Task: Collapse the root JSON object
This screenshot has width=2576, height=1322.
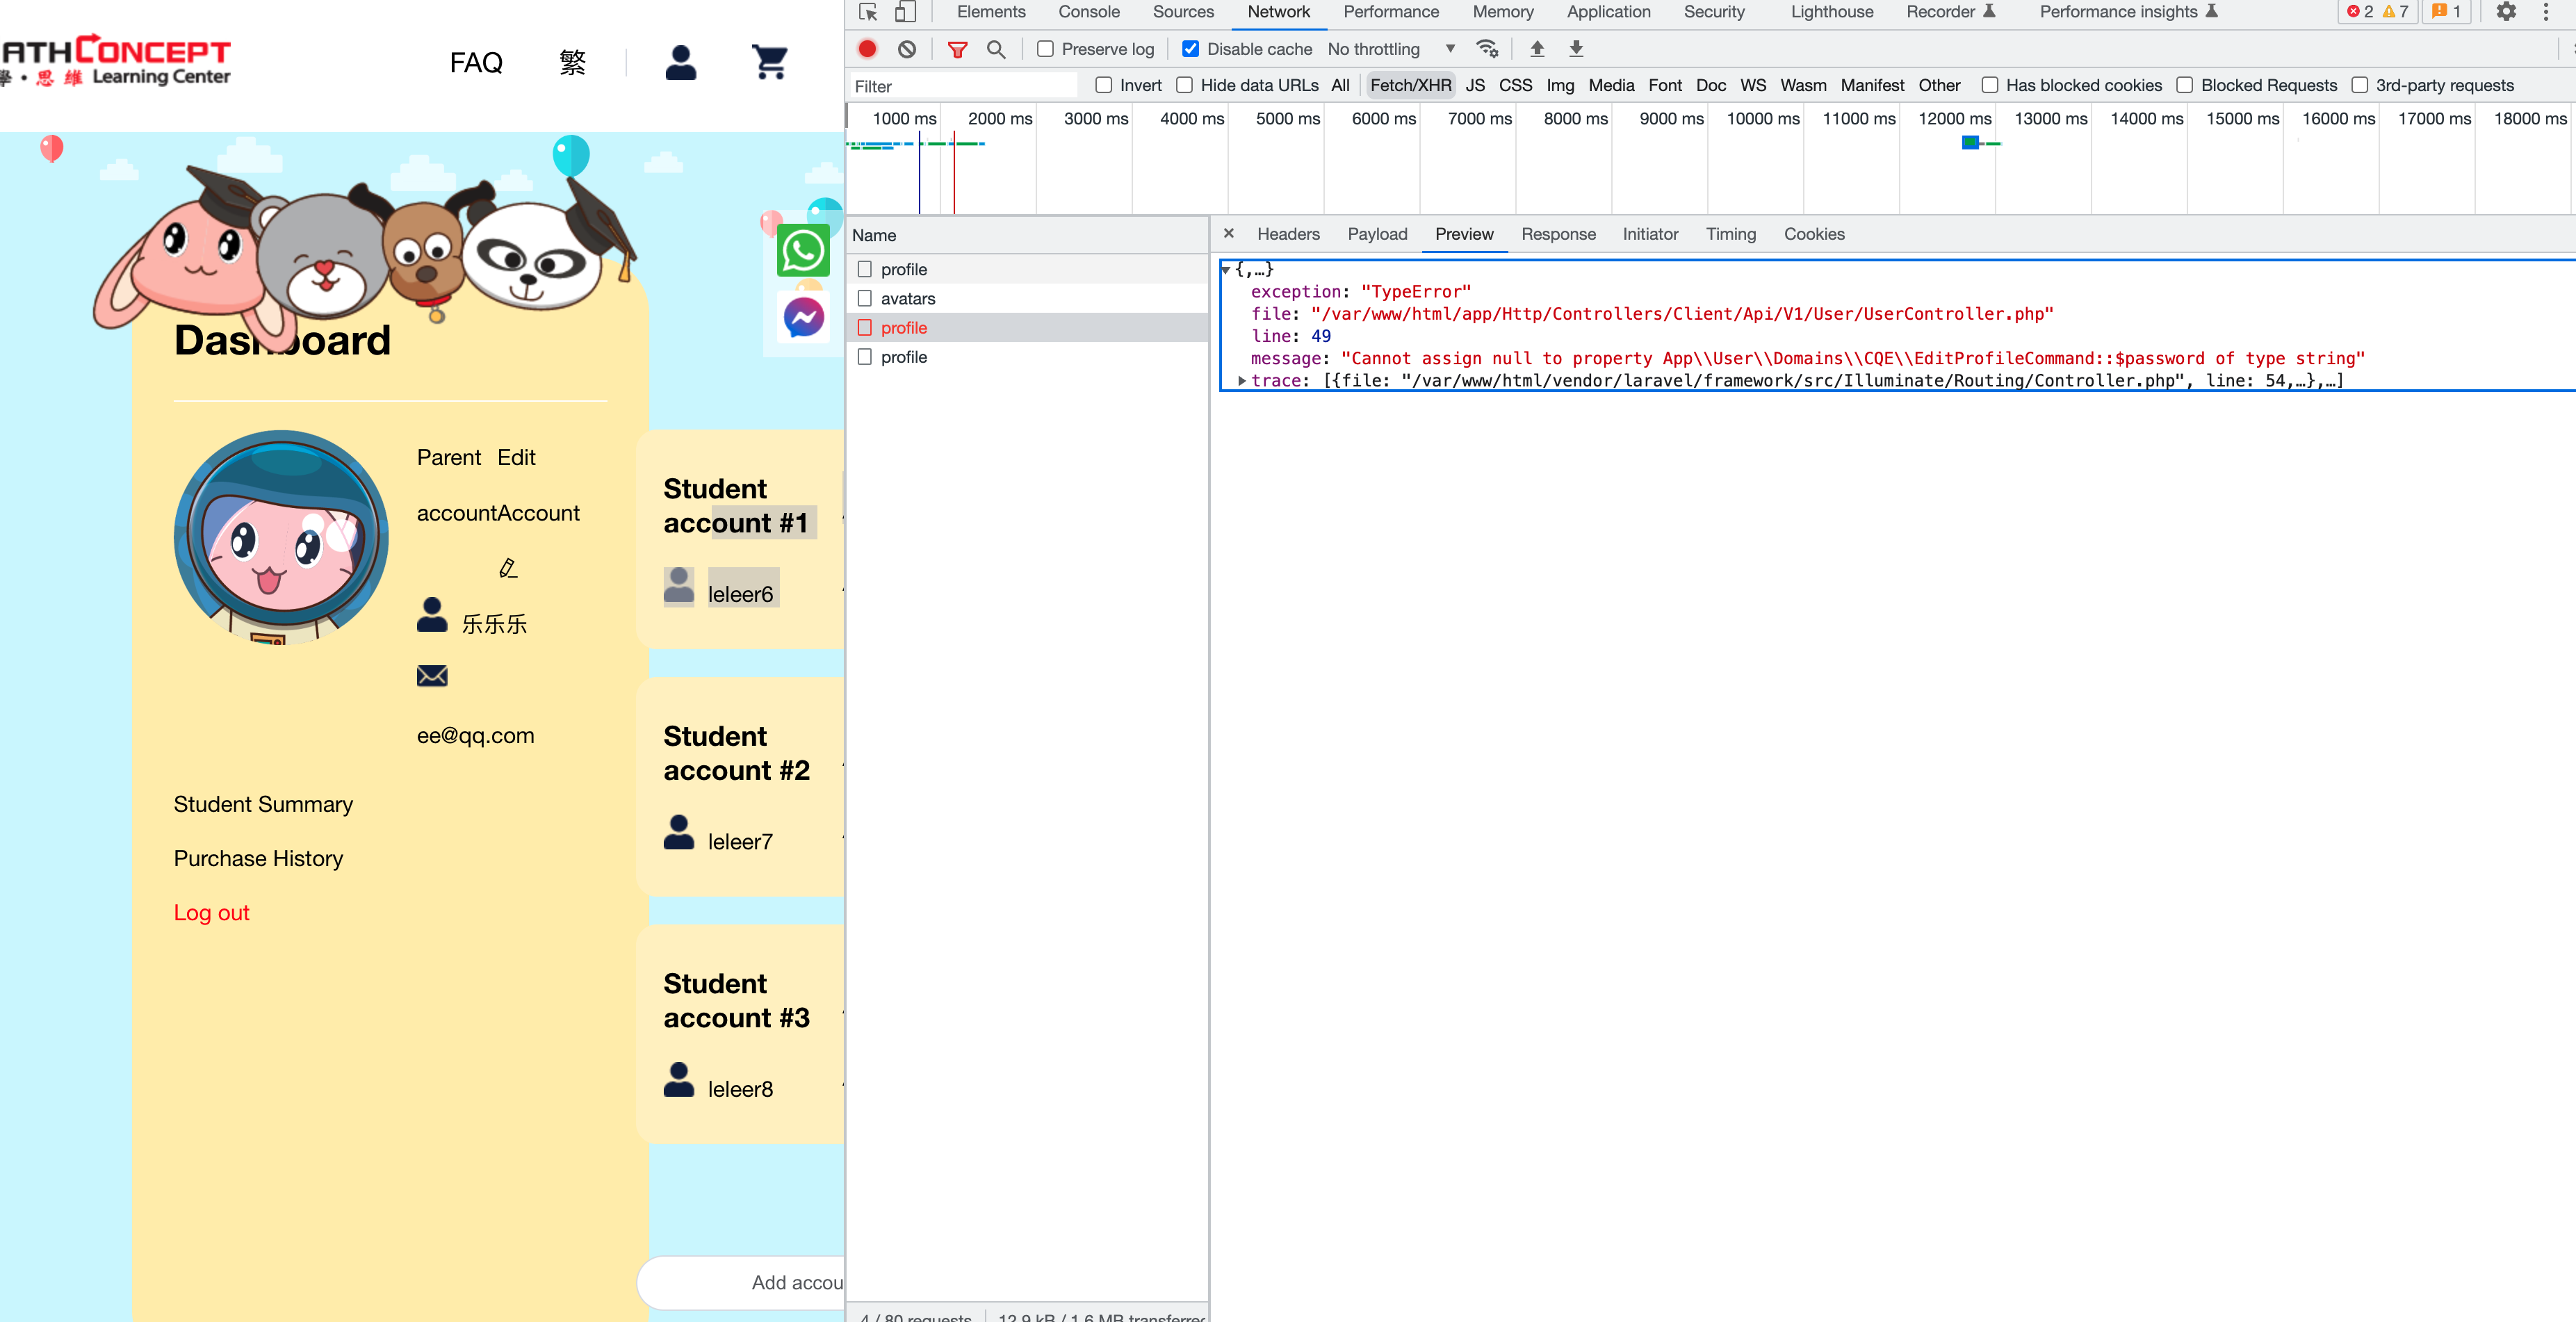Action: tap(1225, 270)
